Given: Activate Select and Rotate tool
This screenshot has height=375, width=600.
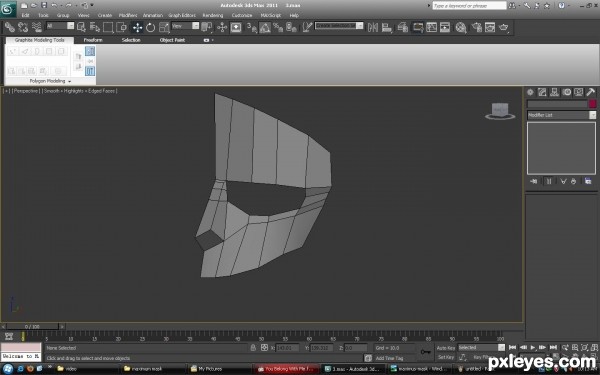Looking at the screenshot, I should (150, 27).
